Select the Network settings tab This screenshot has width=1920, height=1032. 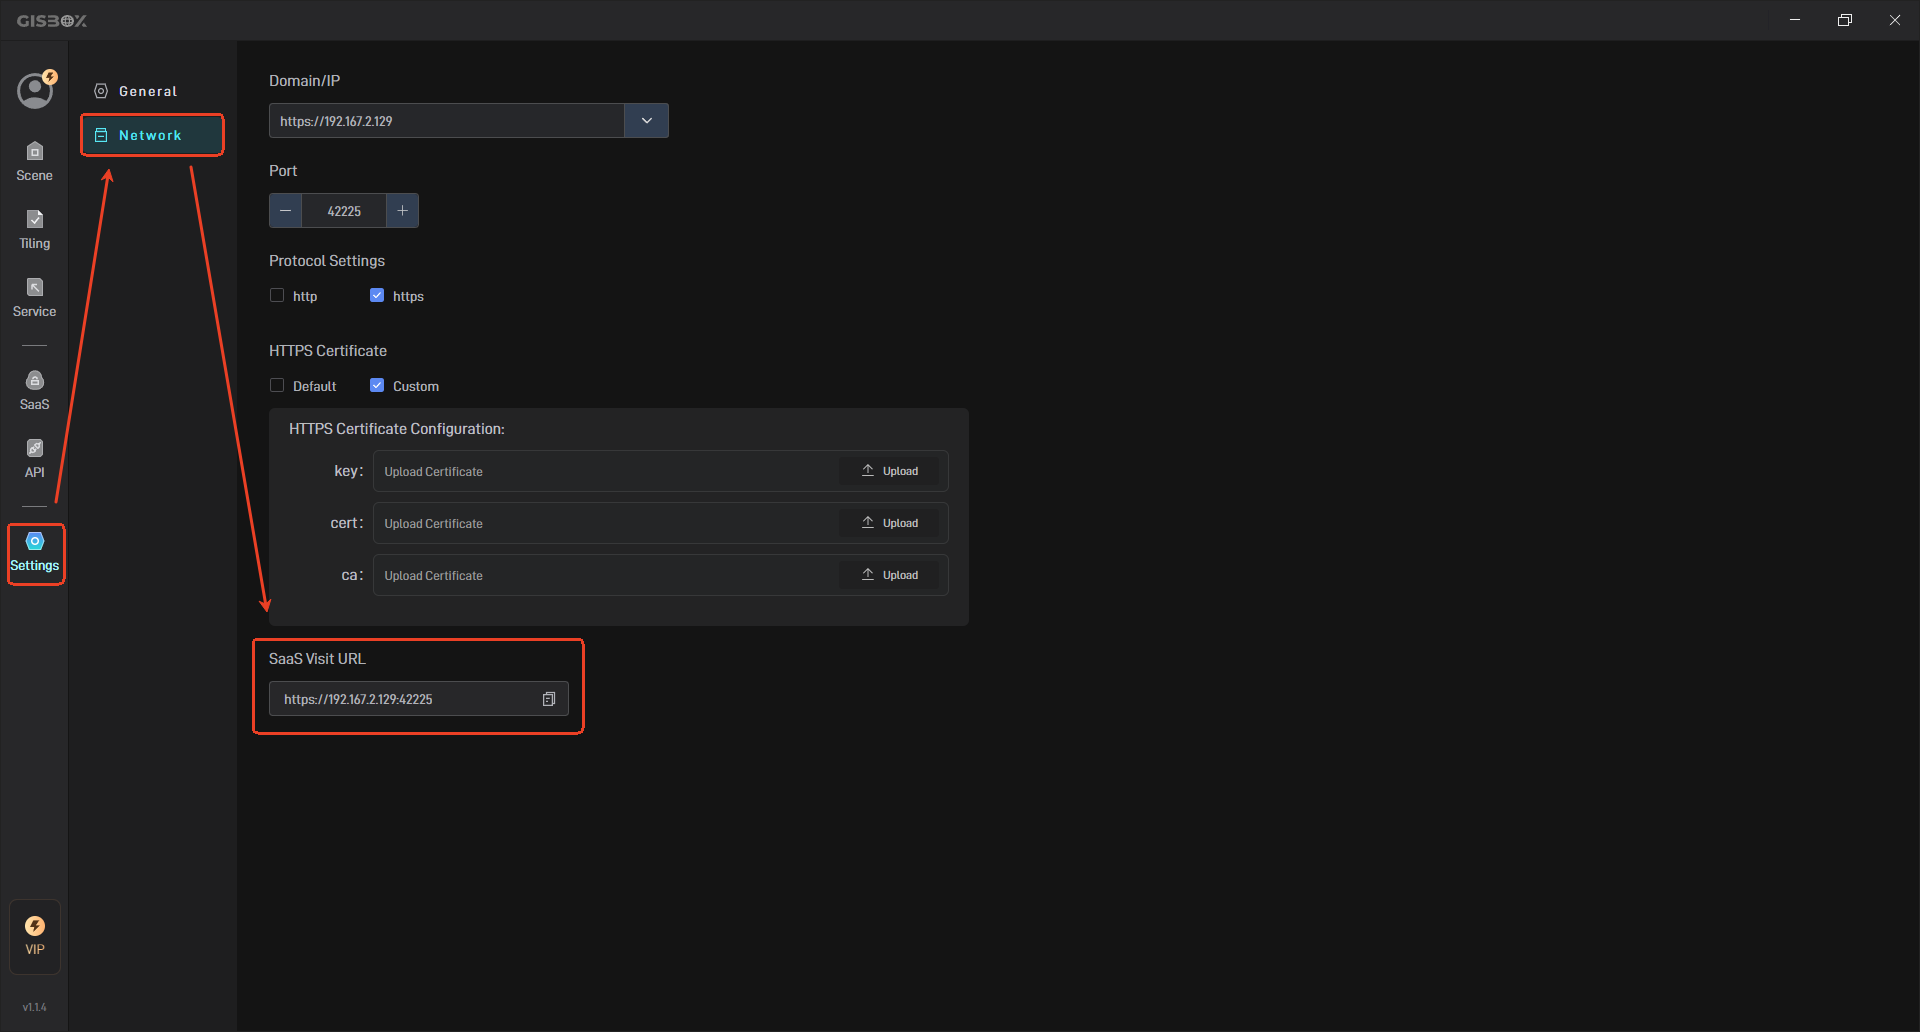[151, 135]
